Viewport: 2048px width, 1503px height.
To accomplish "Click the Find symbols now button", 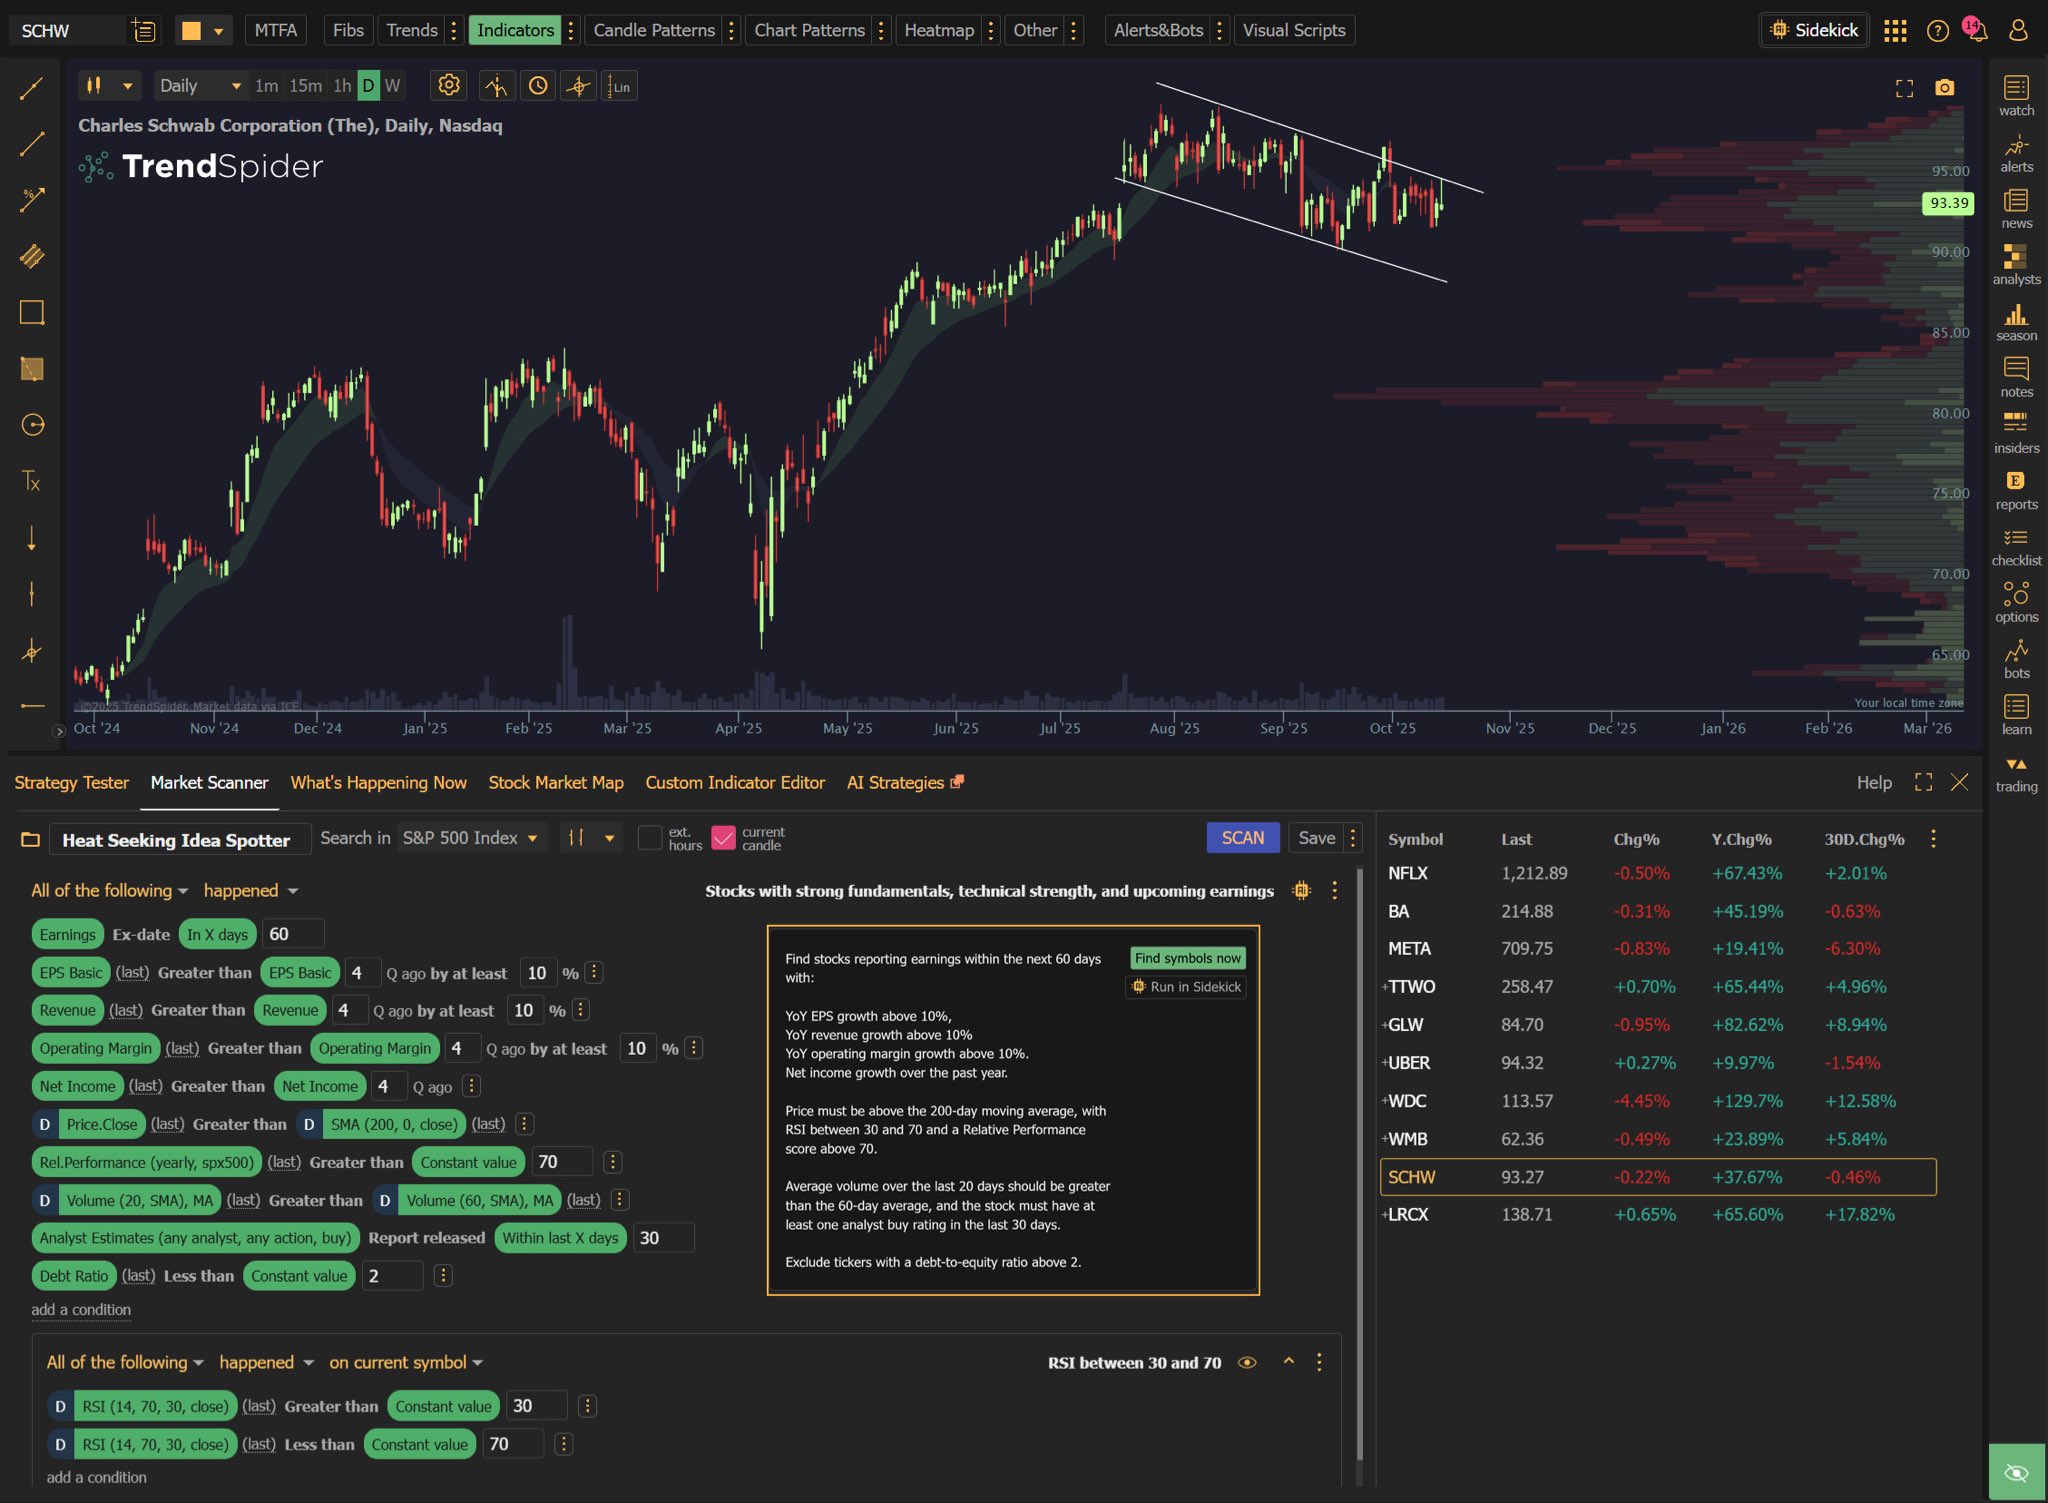I will (x=1187, y=958).
